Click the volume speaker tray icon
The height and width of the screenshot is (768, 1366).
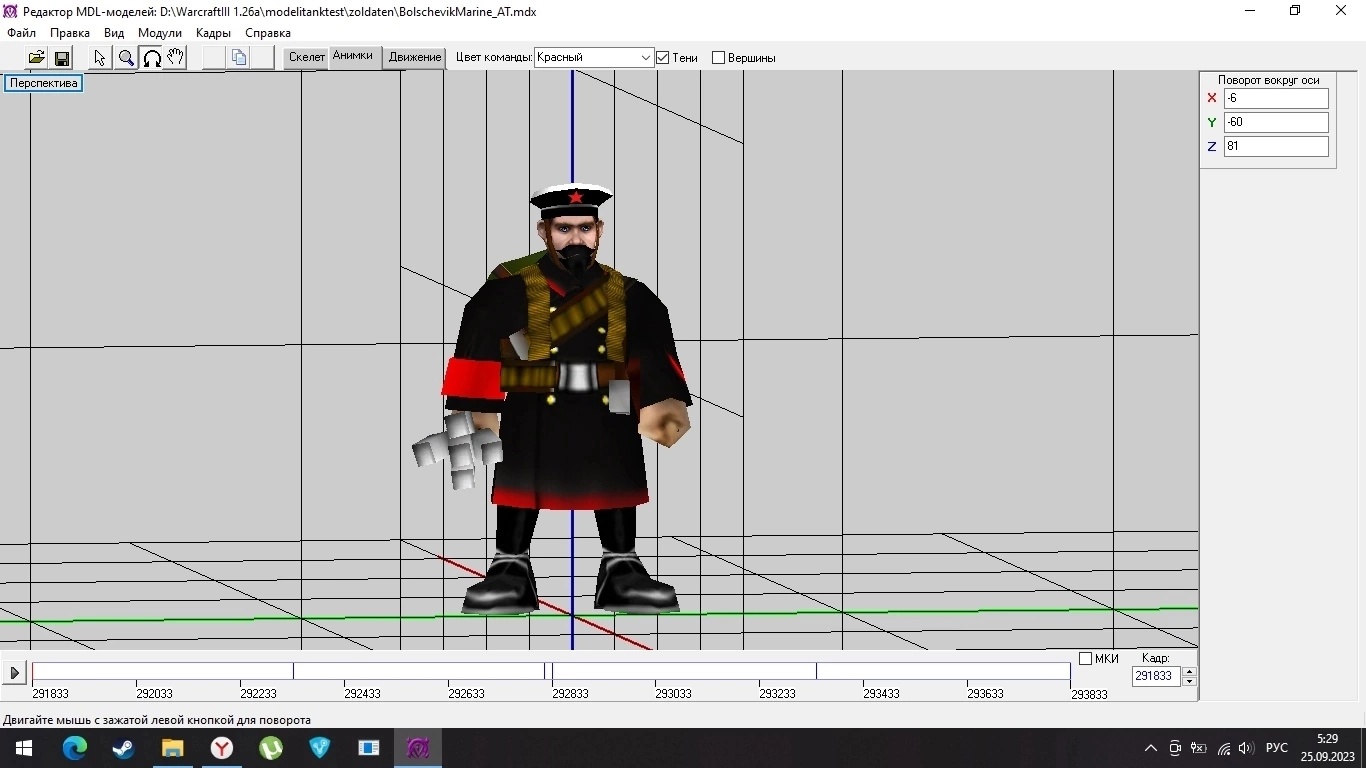tap(1246, 748)
